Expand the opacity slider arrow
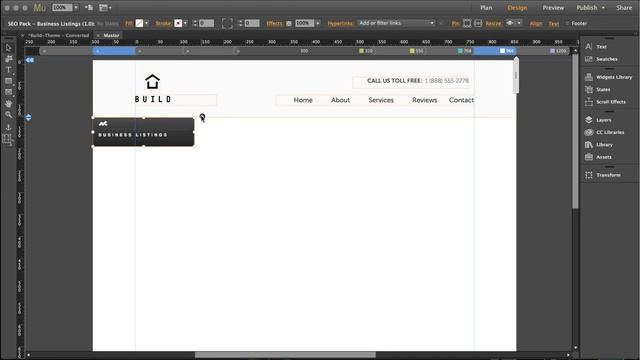 (x=318, y=23)
